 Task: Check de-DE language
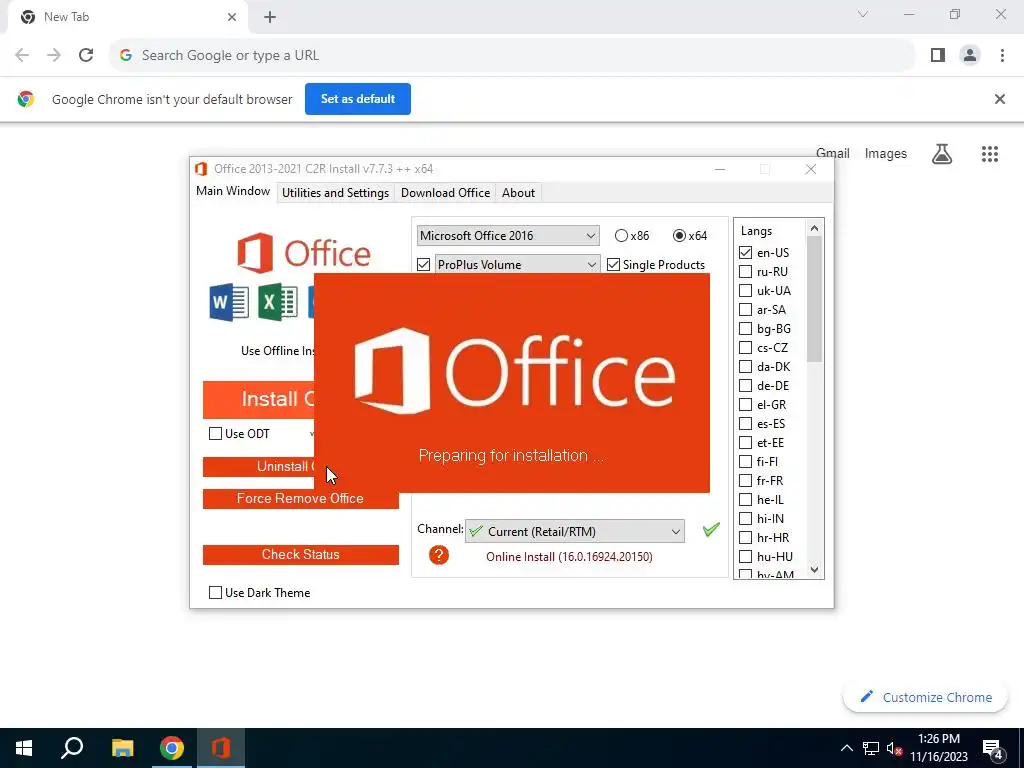tap(745, 386)
